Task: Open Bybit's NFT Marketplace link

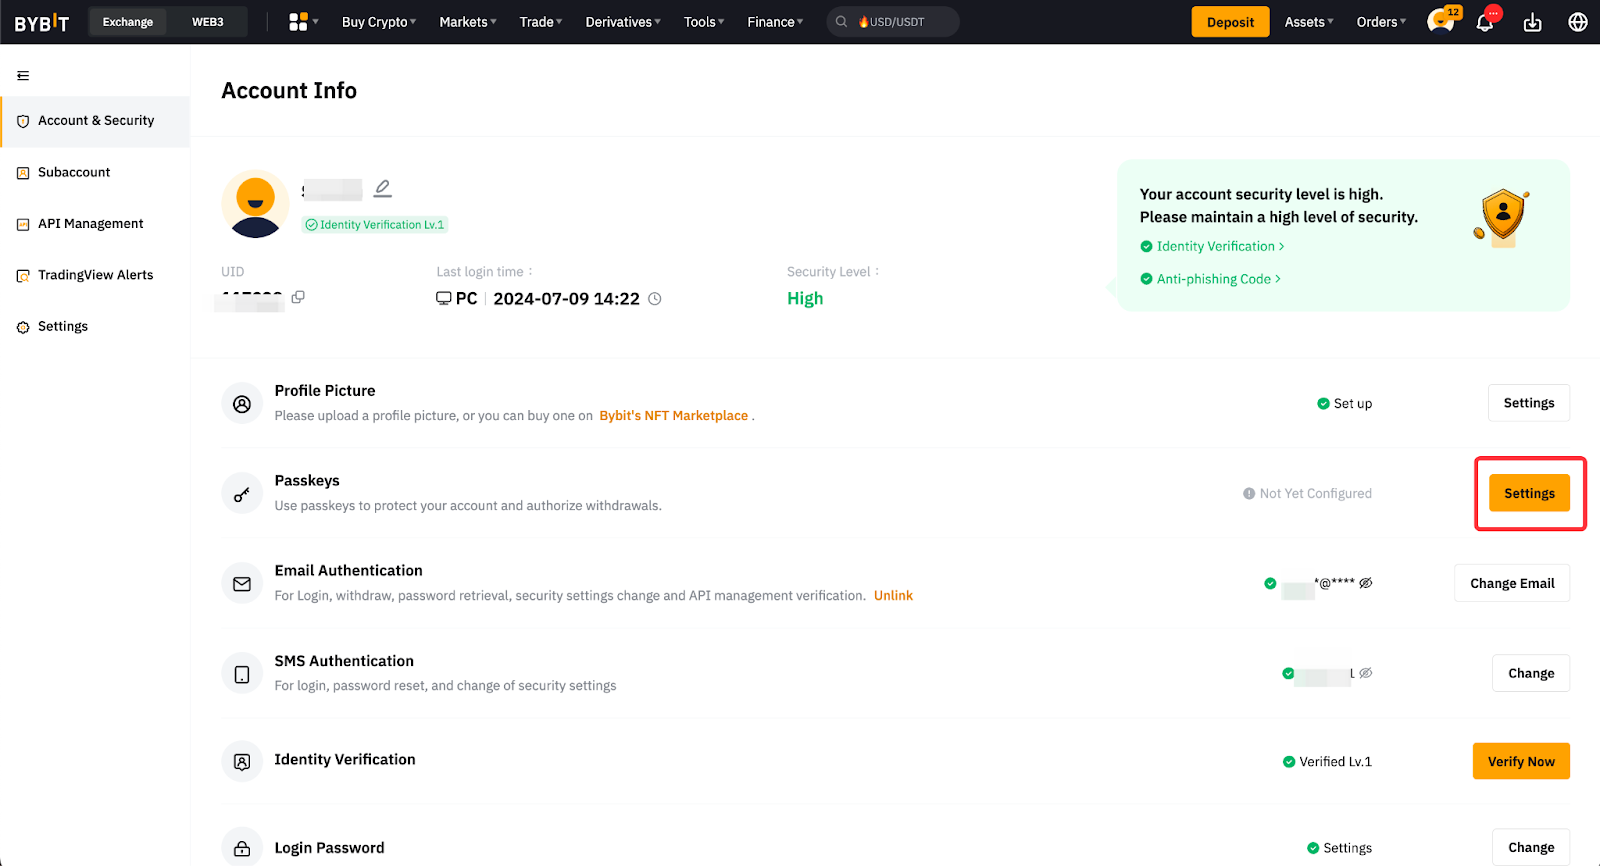Action: coord(673,416)
